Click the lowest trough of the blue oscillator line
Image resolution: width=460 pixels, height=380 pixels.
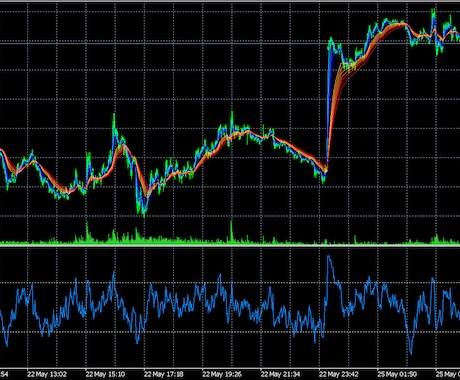tap(411, 353)
